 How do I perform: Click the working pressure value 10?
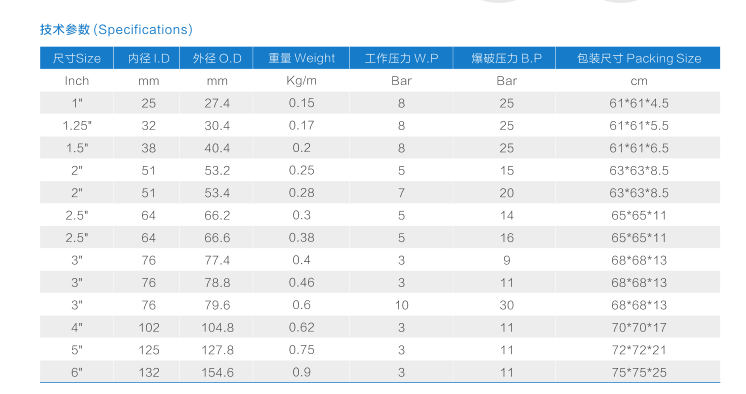401,305
